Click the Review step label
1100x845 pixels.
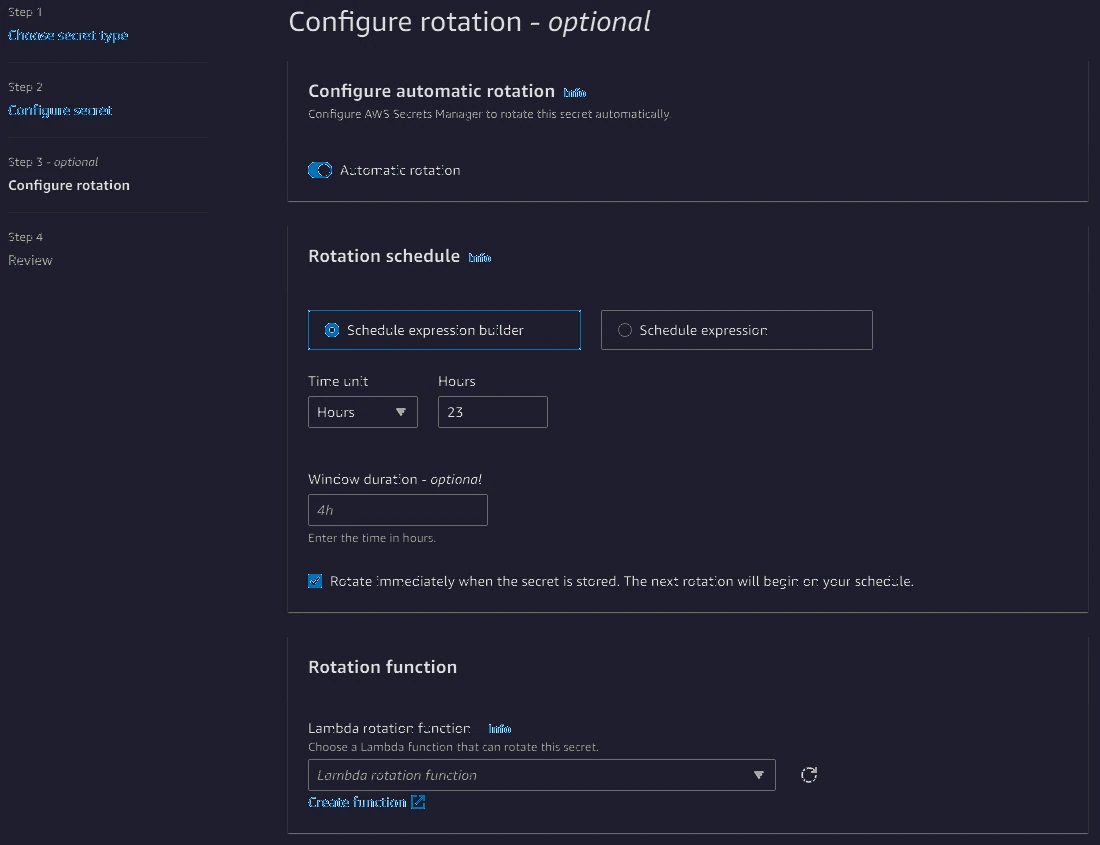coord(30,260)
